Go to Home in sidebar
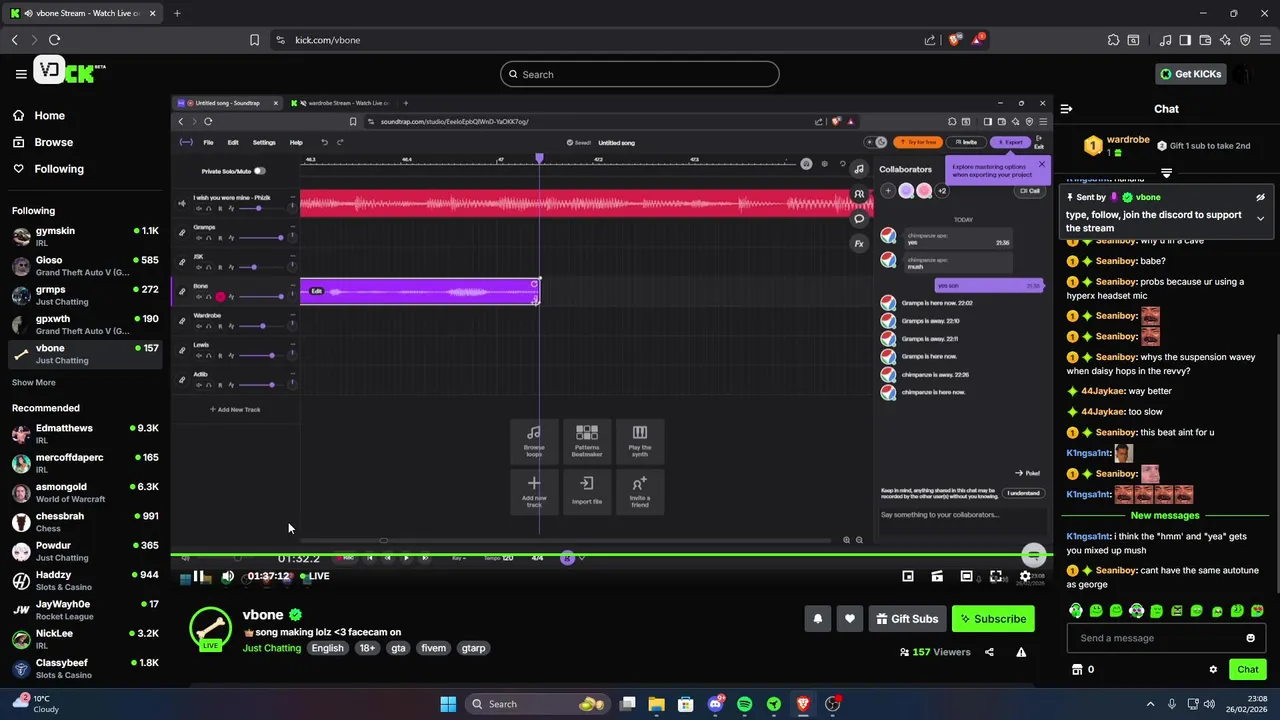 49,116
